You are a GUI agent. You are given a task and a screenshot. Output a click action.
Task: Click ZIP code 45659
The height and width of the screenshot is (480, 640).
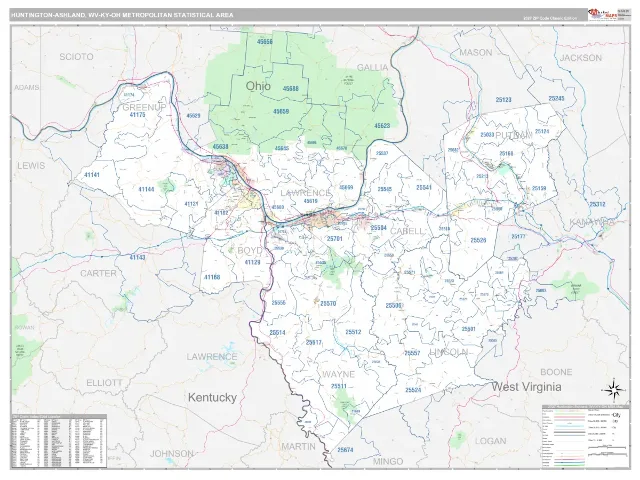(281, 111)
